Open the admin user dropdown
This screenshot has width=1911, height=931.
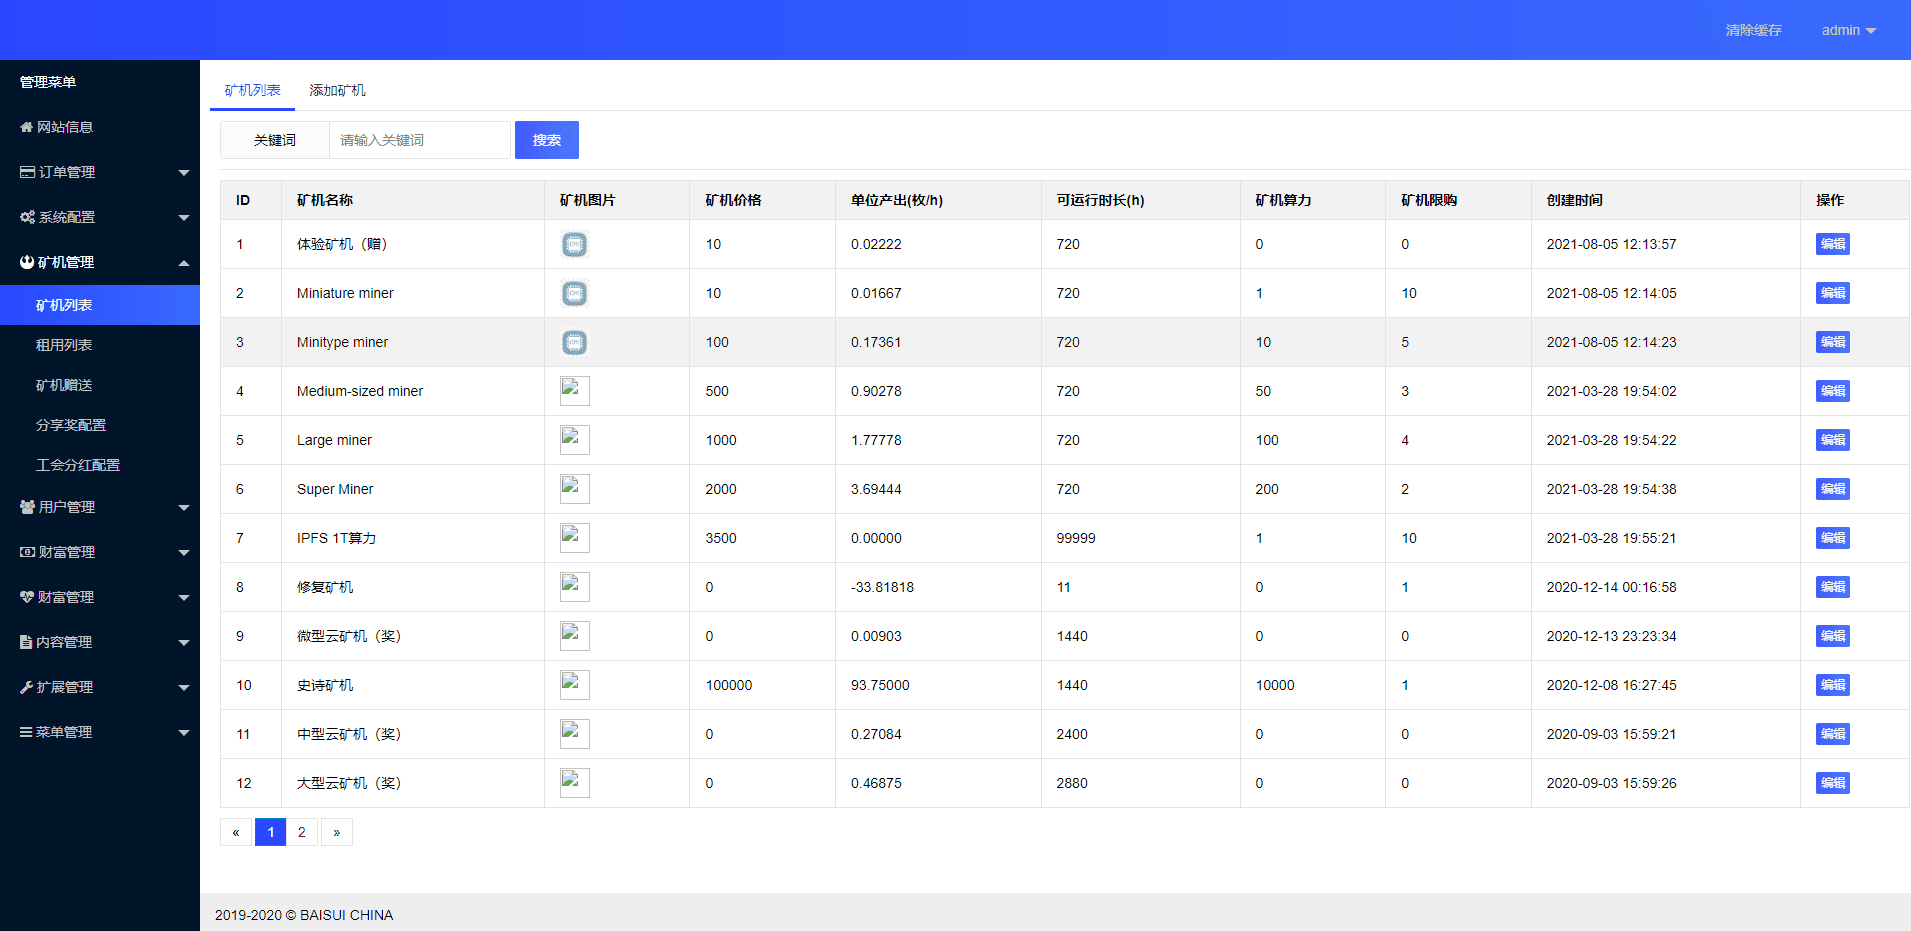pos(1848,30)
